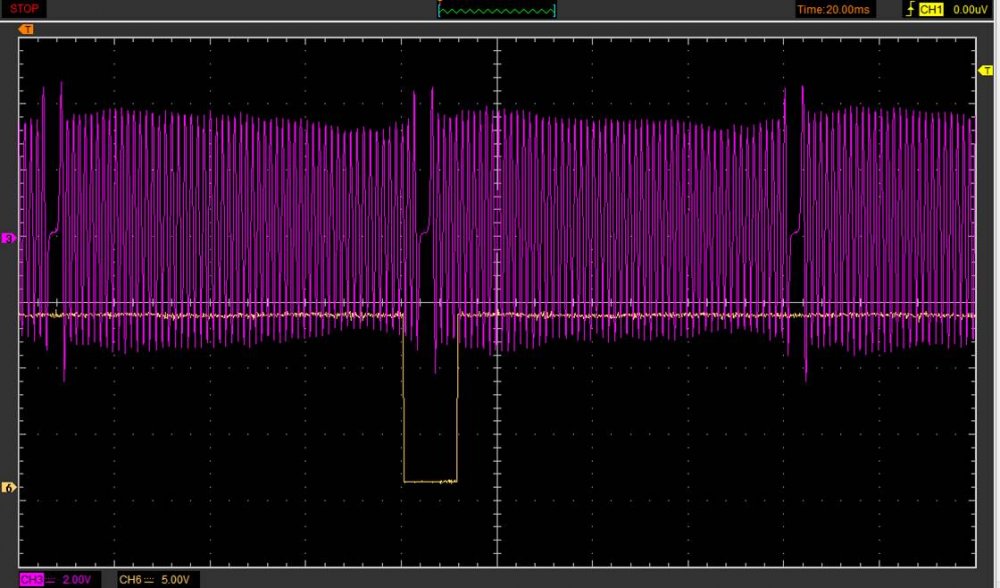The height and width of the screenshot is (588, 1000).
Task: Click the 0.00uV trigger level value
Action: (x=970, y=9)
